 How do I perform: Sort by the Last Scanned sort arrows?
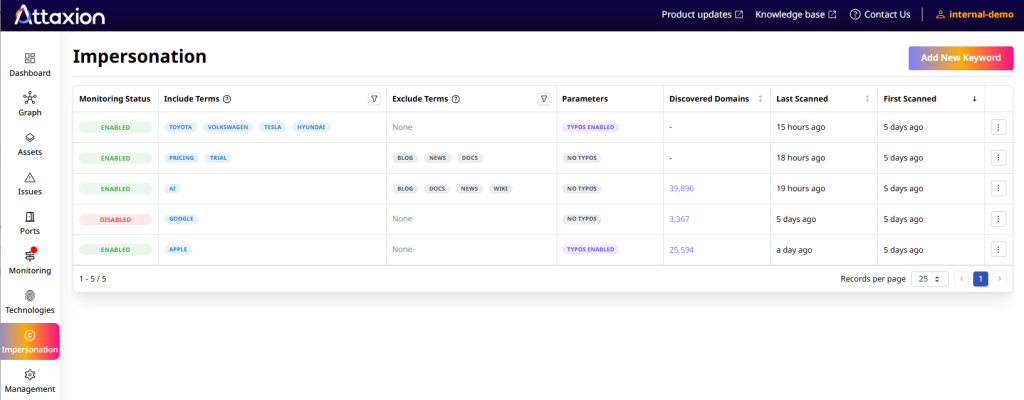867,99
